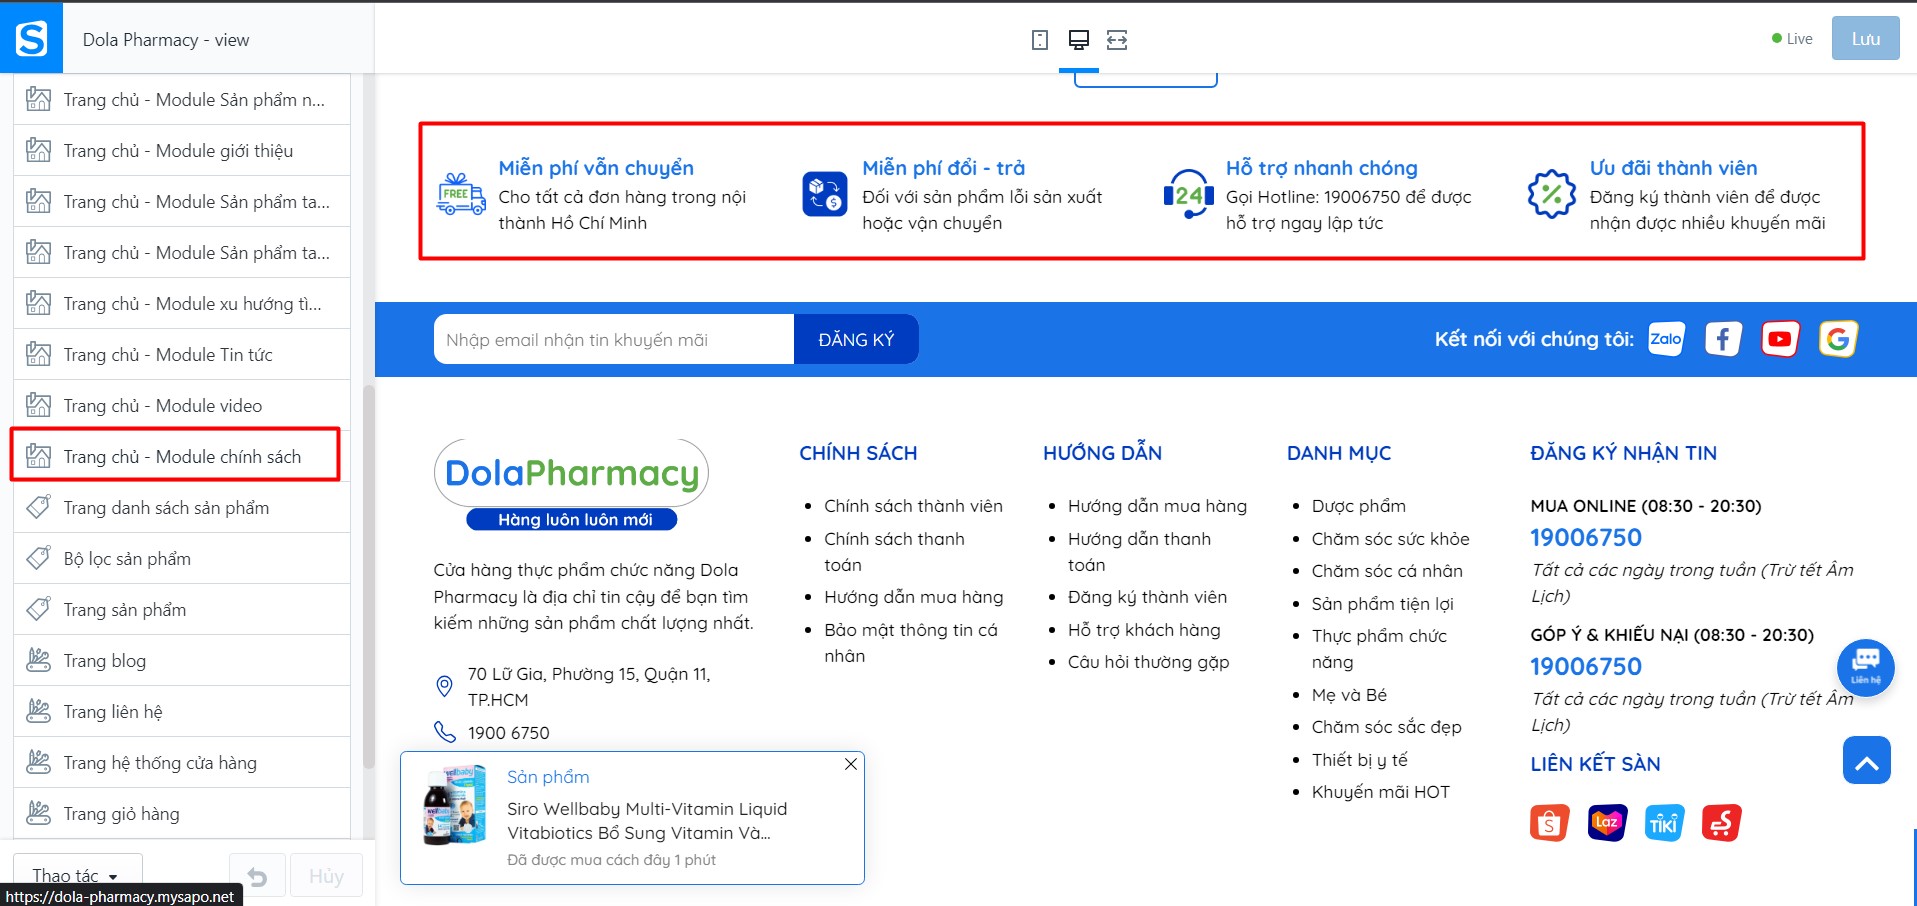Click the Lazada marketplace icon

[x=1607, y=823]
